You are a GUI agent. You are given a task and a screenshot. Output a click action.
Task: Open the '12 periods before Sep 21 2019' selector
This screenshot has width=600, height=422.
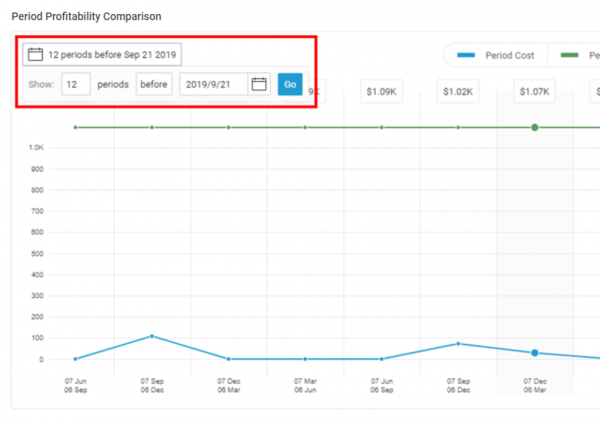point(103,54)
